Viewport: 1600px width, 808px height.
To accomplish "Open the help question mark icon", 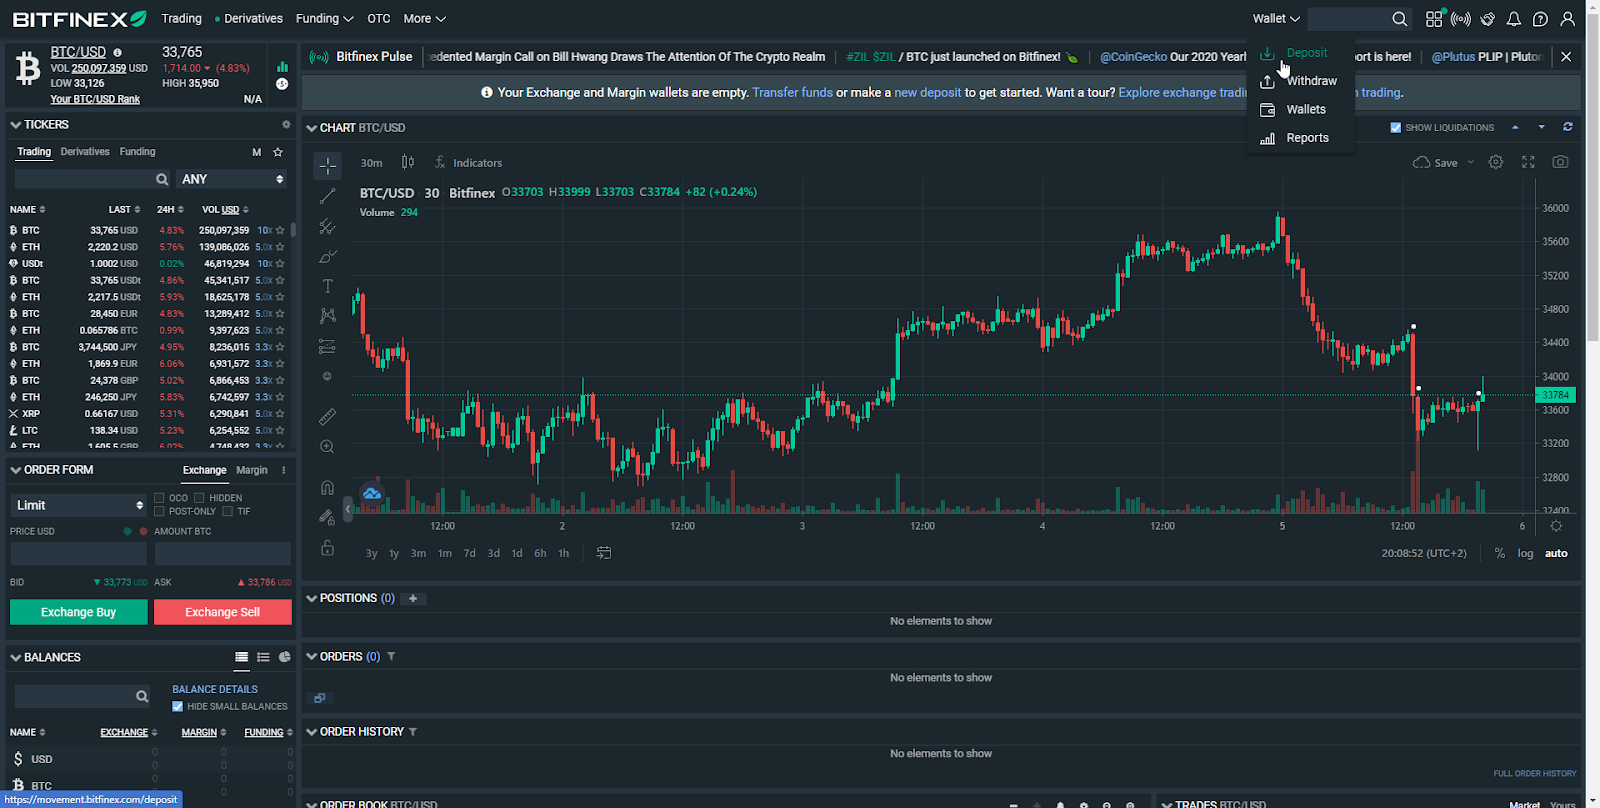I will (x=1541, y=19).
